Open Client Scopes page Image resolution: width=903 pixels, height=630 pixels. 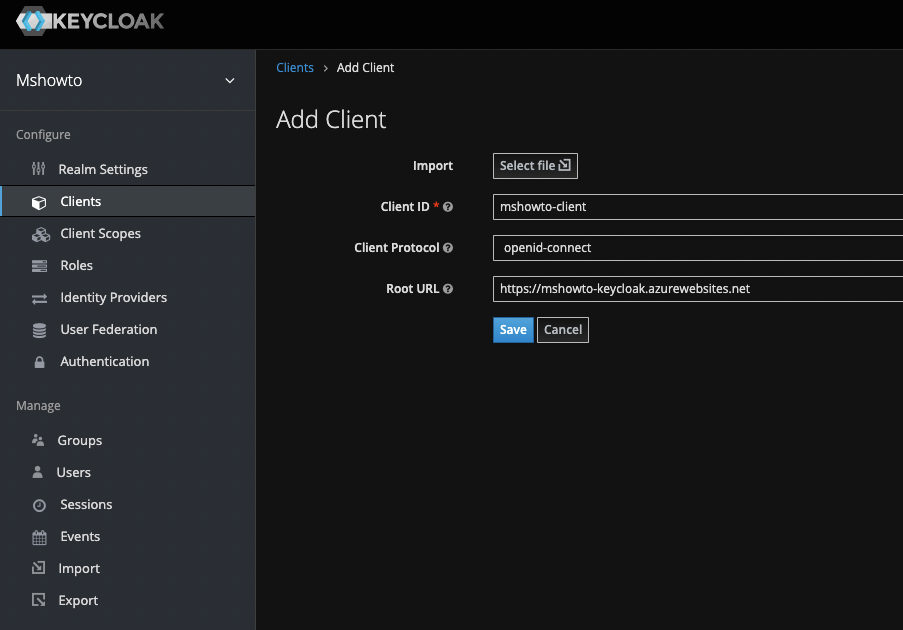[101, 233]
